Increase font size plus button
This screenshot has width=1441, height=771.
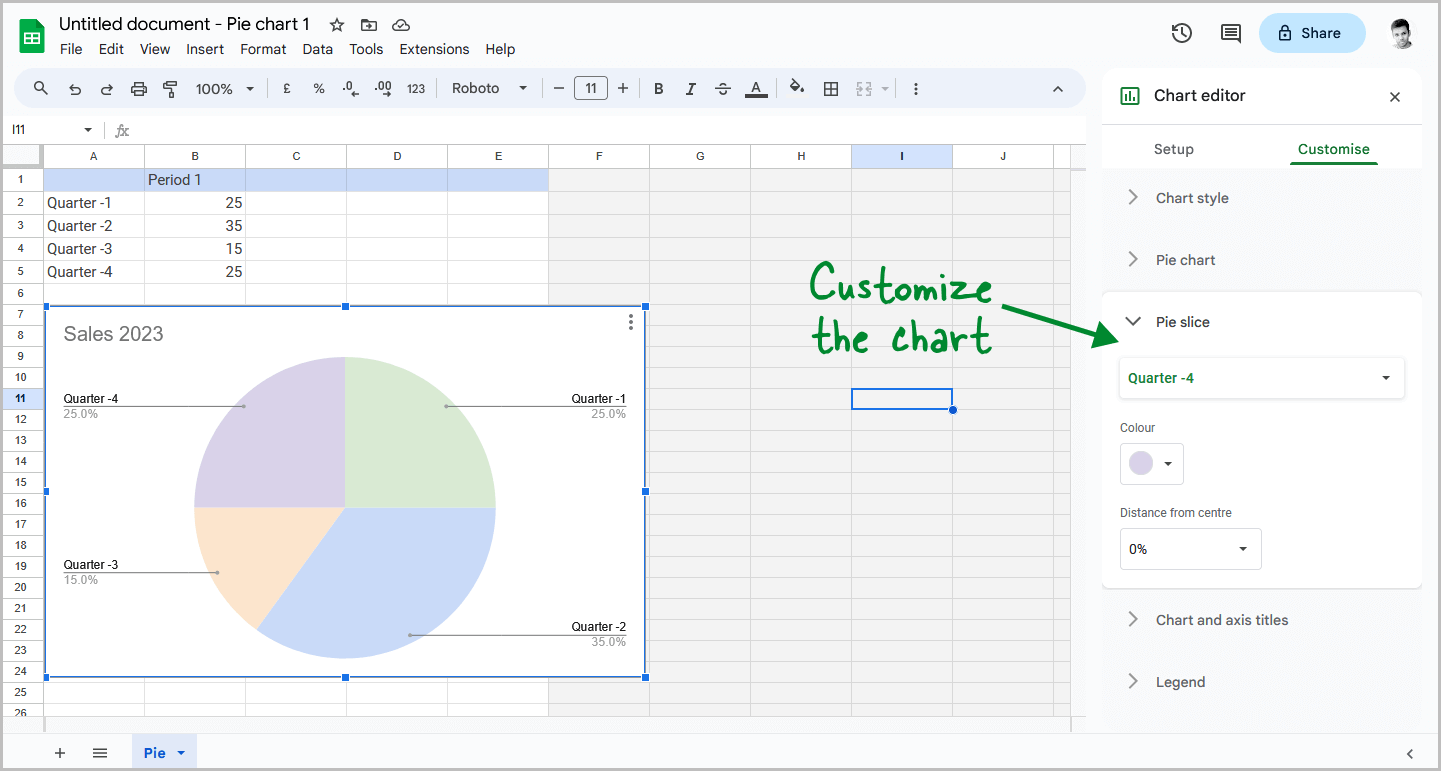pos(623,89)
